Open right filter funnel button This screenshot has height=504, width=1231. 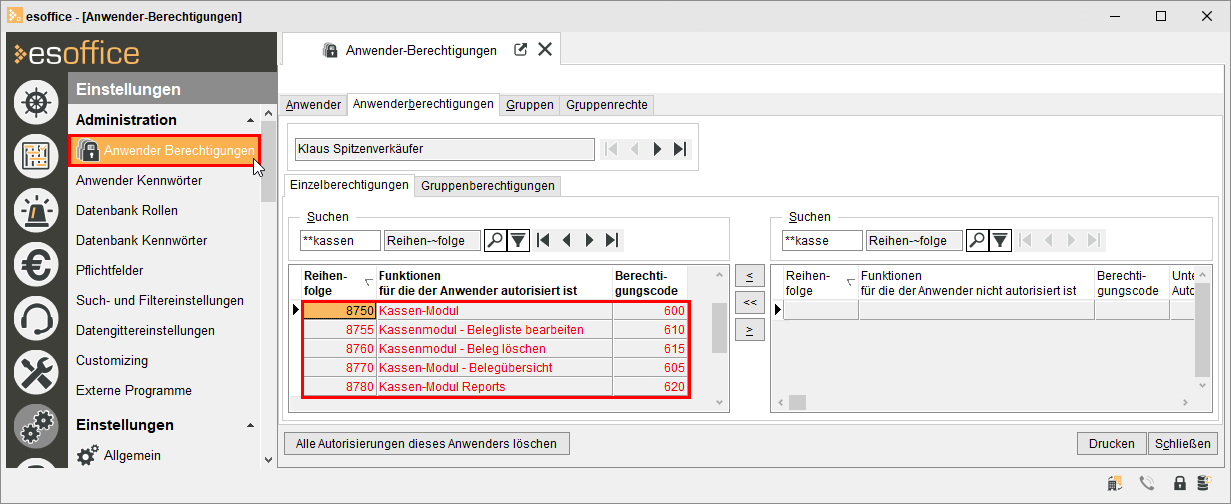coord(1000,240)
